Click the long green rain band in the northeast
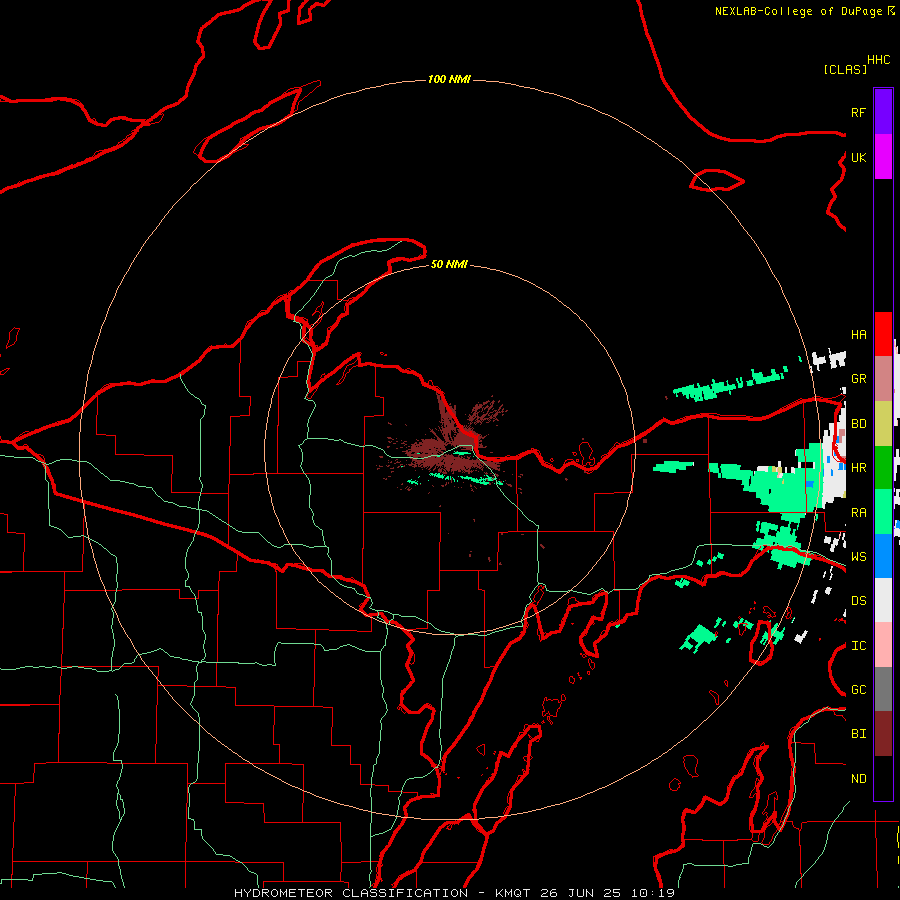This screenshot has height=900, width=900. pos(730,383)
